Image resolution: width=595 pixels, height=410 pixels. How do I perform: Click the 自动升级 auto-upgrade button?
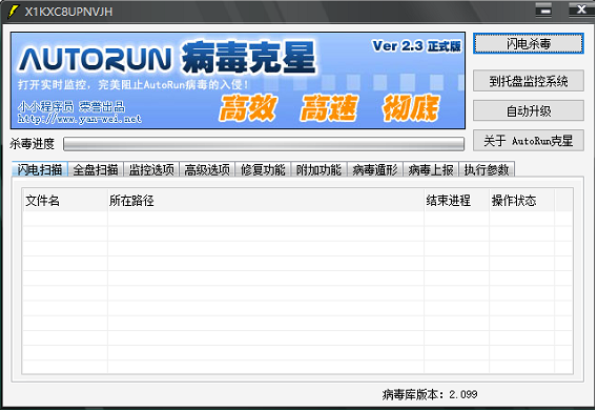coord(528,111)
